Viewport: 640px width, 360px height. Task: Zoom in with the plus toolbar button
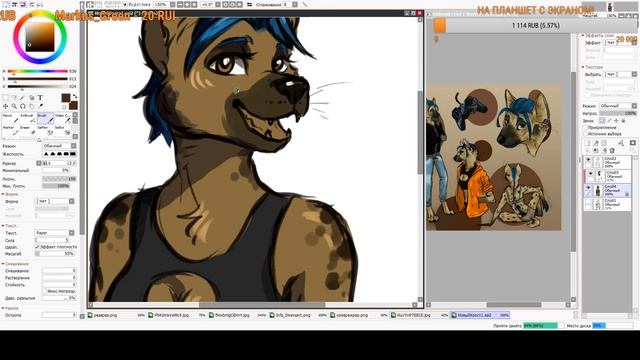click(187, 4)
